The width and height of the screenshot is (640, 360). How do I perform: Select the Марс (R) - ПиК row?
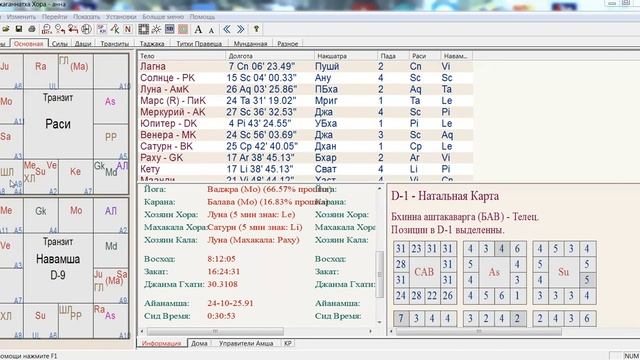[x=305, y=101]
